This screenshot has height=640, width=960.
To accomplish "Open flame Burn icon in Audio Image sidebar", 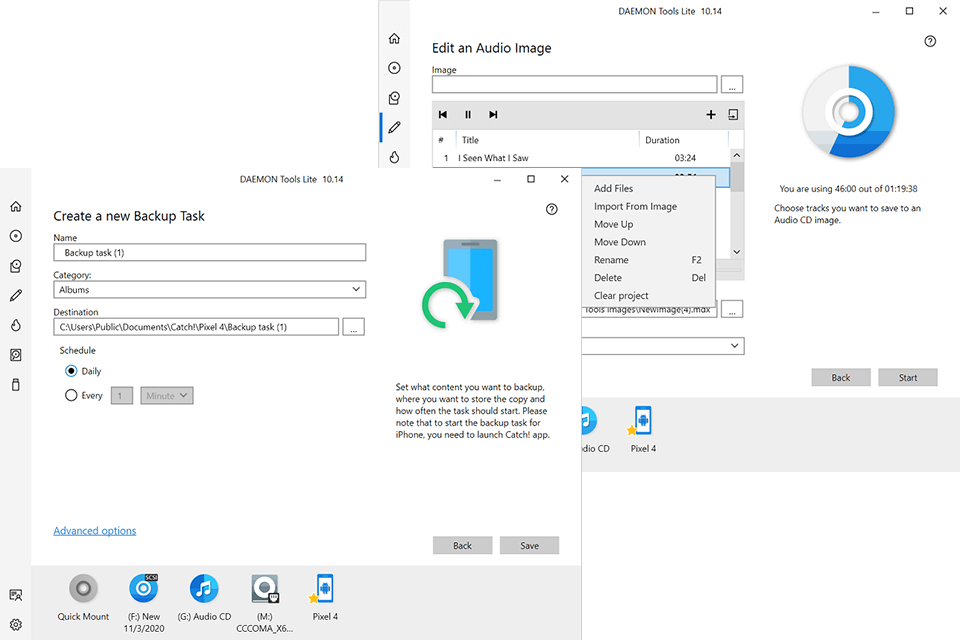I will coord(394,157).
